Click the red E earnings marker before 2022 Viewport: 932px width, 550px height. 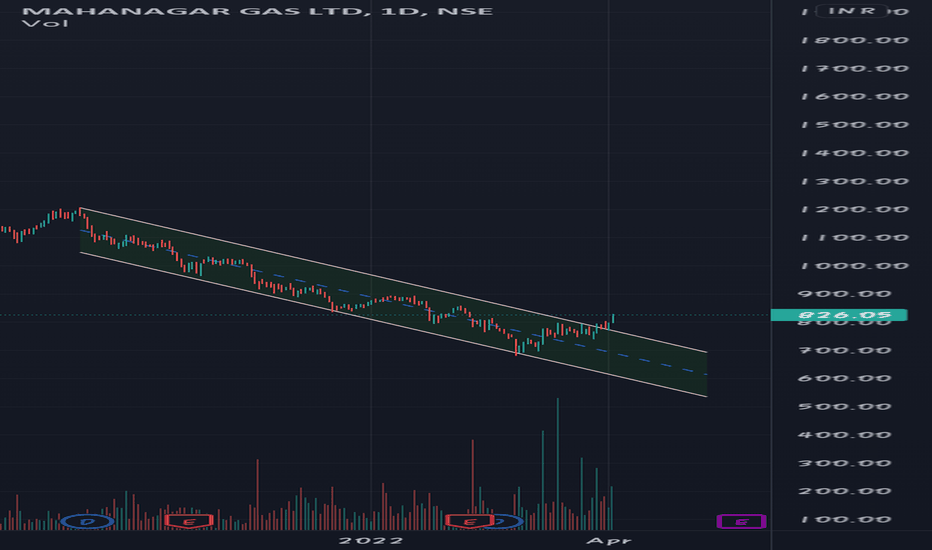point(188,522)
